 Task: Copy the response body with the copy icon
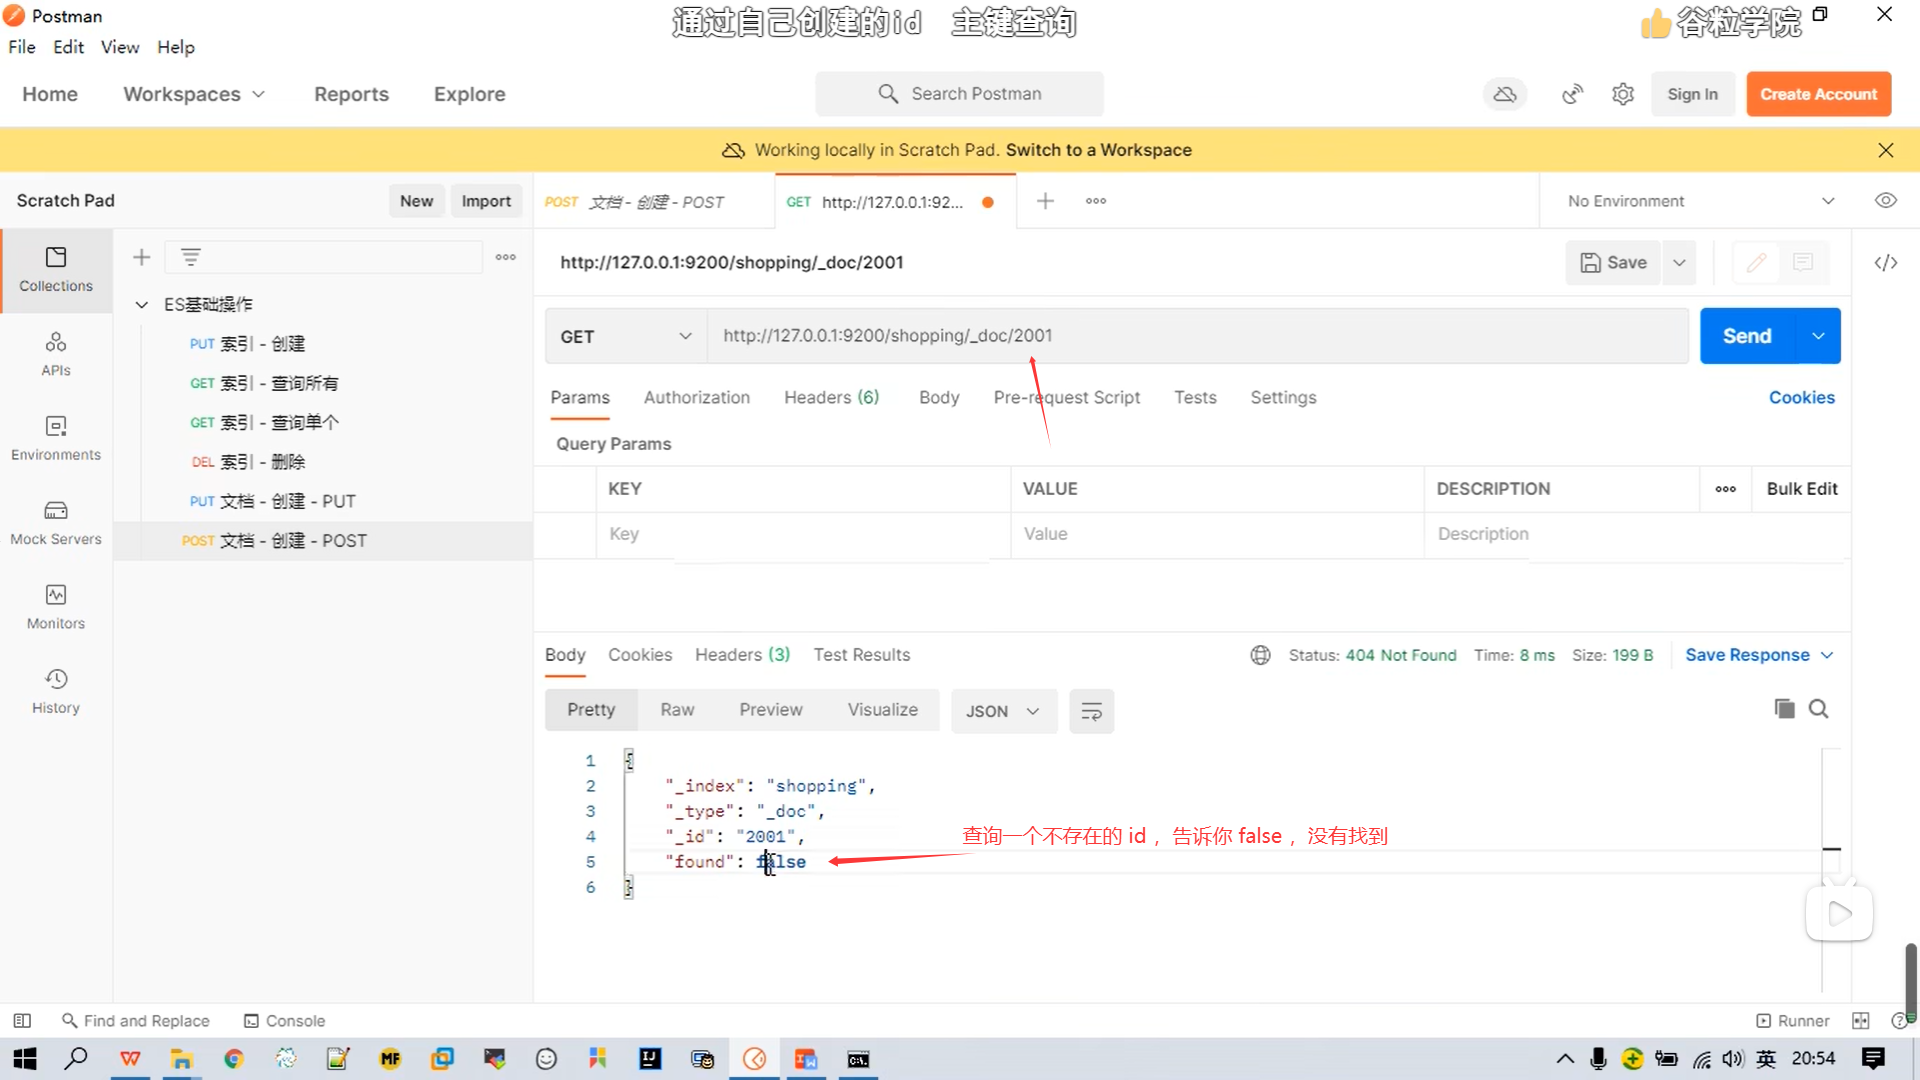coord(1784,709)
